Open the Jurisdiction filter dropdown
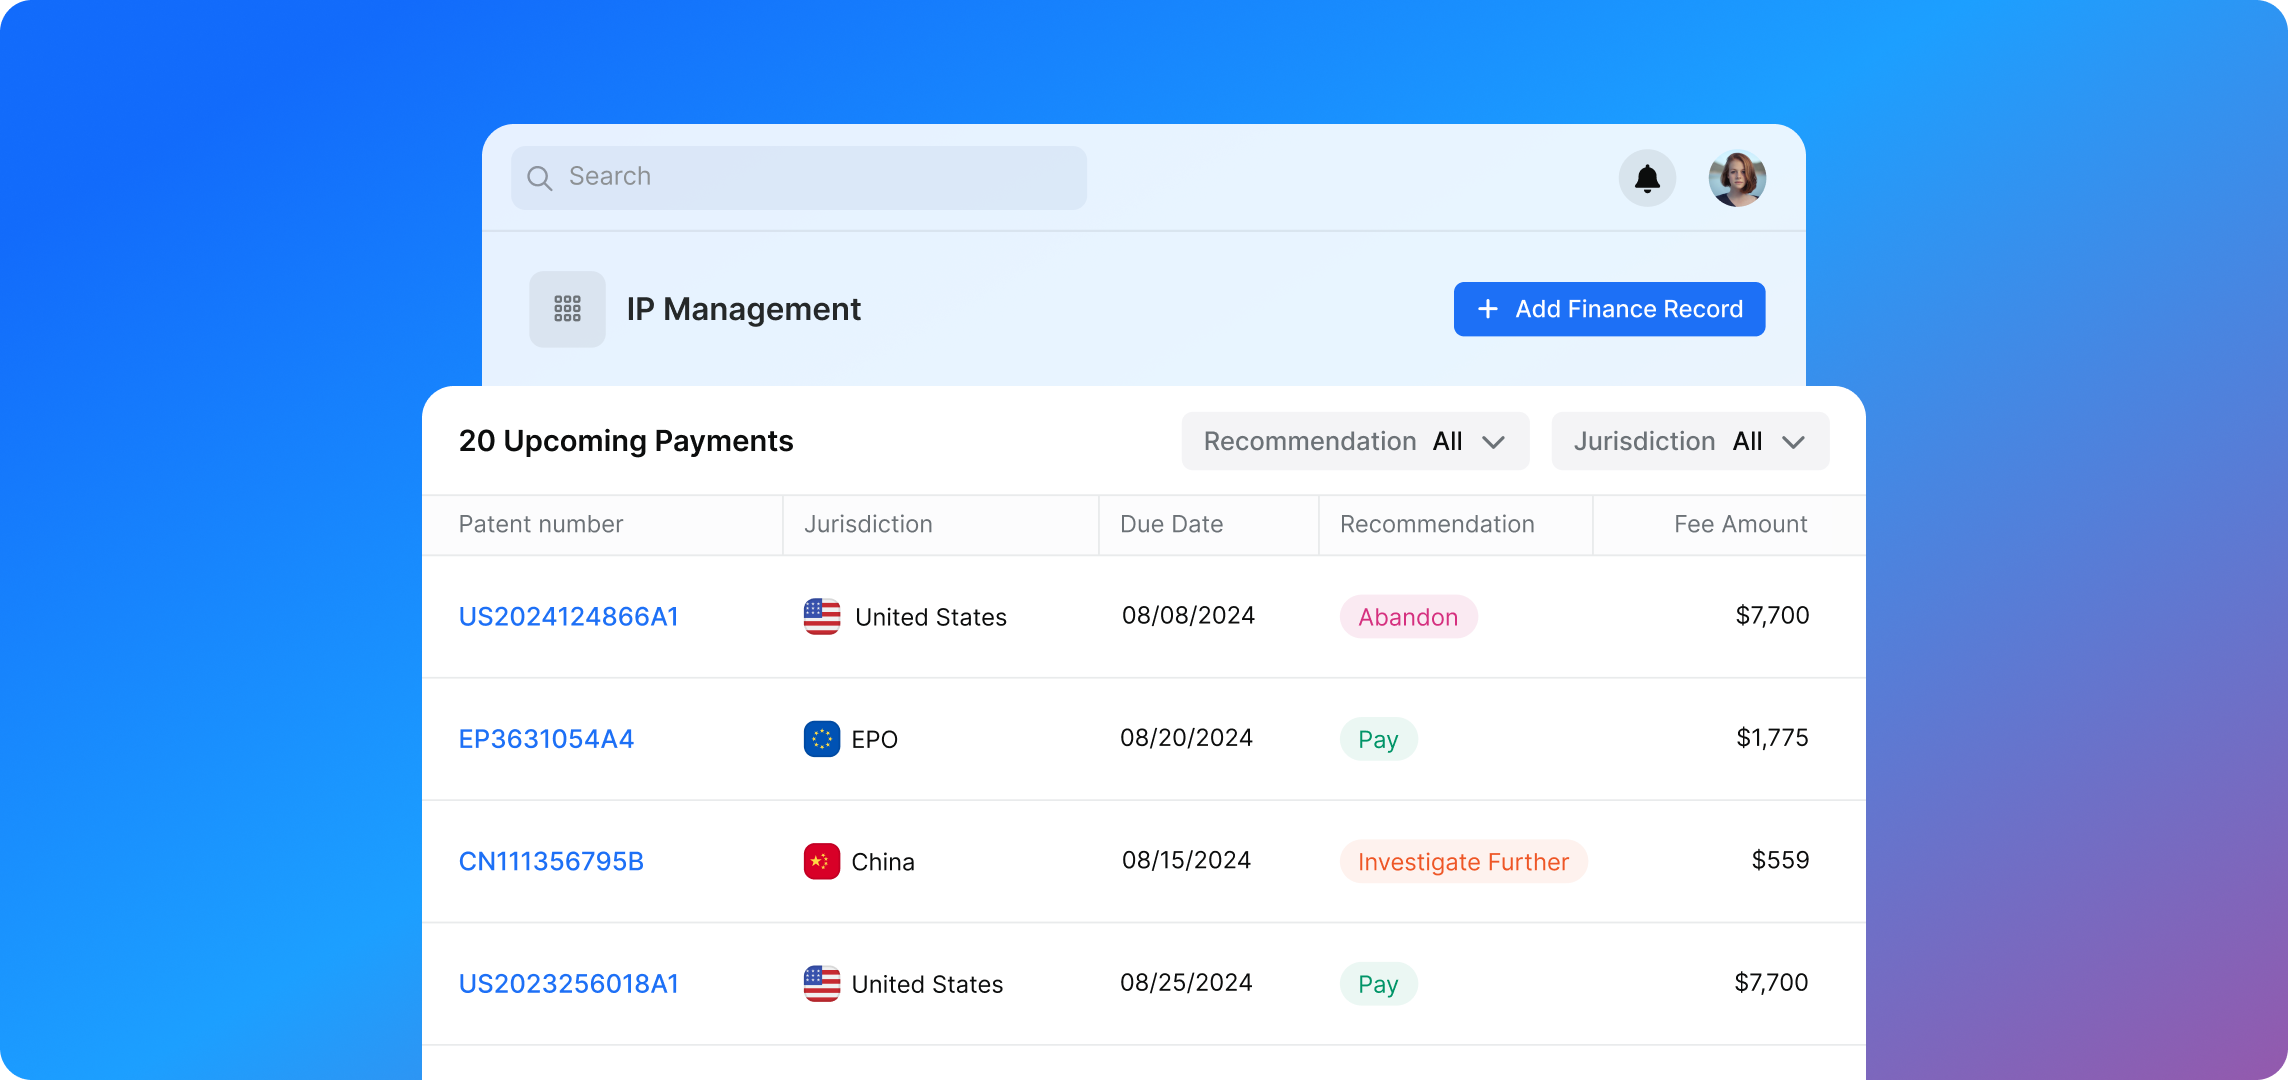Image resolution: width=2288 pixels, height=1080 pixels. [x=1690, y=441]
